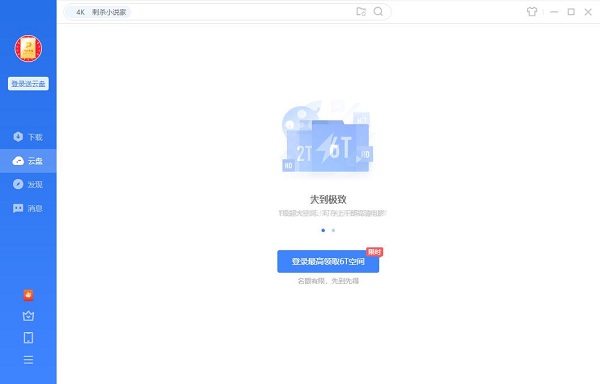Click the 登录送云盘 login button
Screen dimensions: 600x384
click(x=28, y=83)
